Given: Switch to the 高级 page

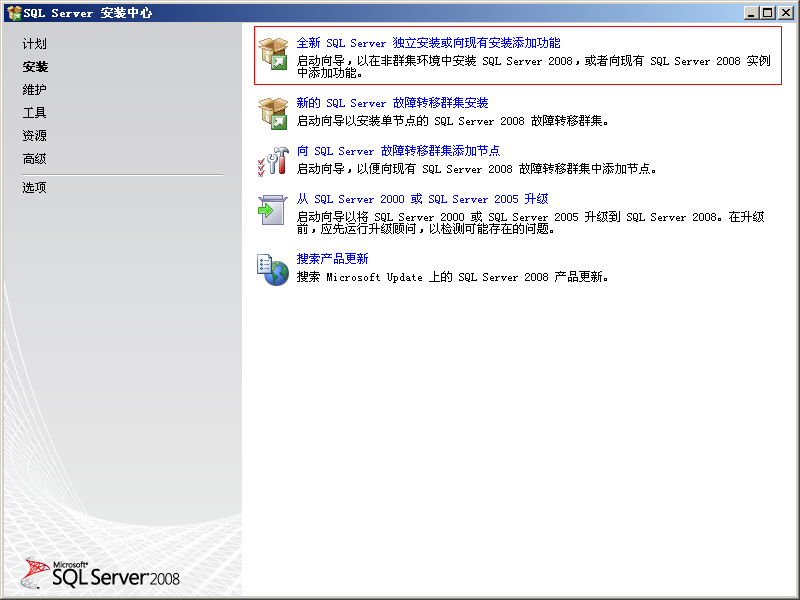Looking at the screenshot, I should pyautogui.click(x=34, y=159).
